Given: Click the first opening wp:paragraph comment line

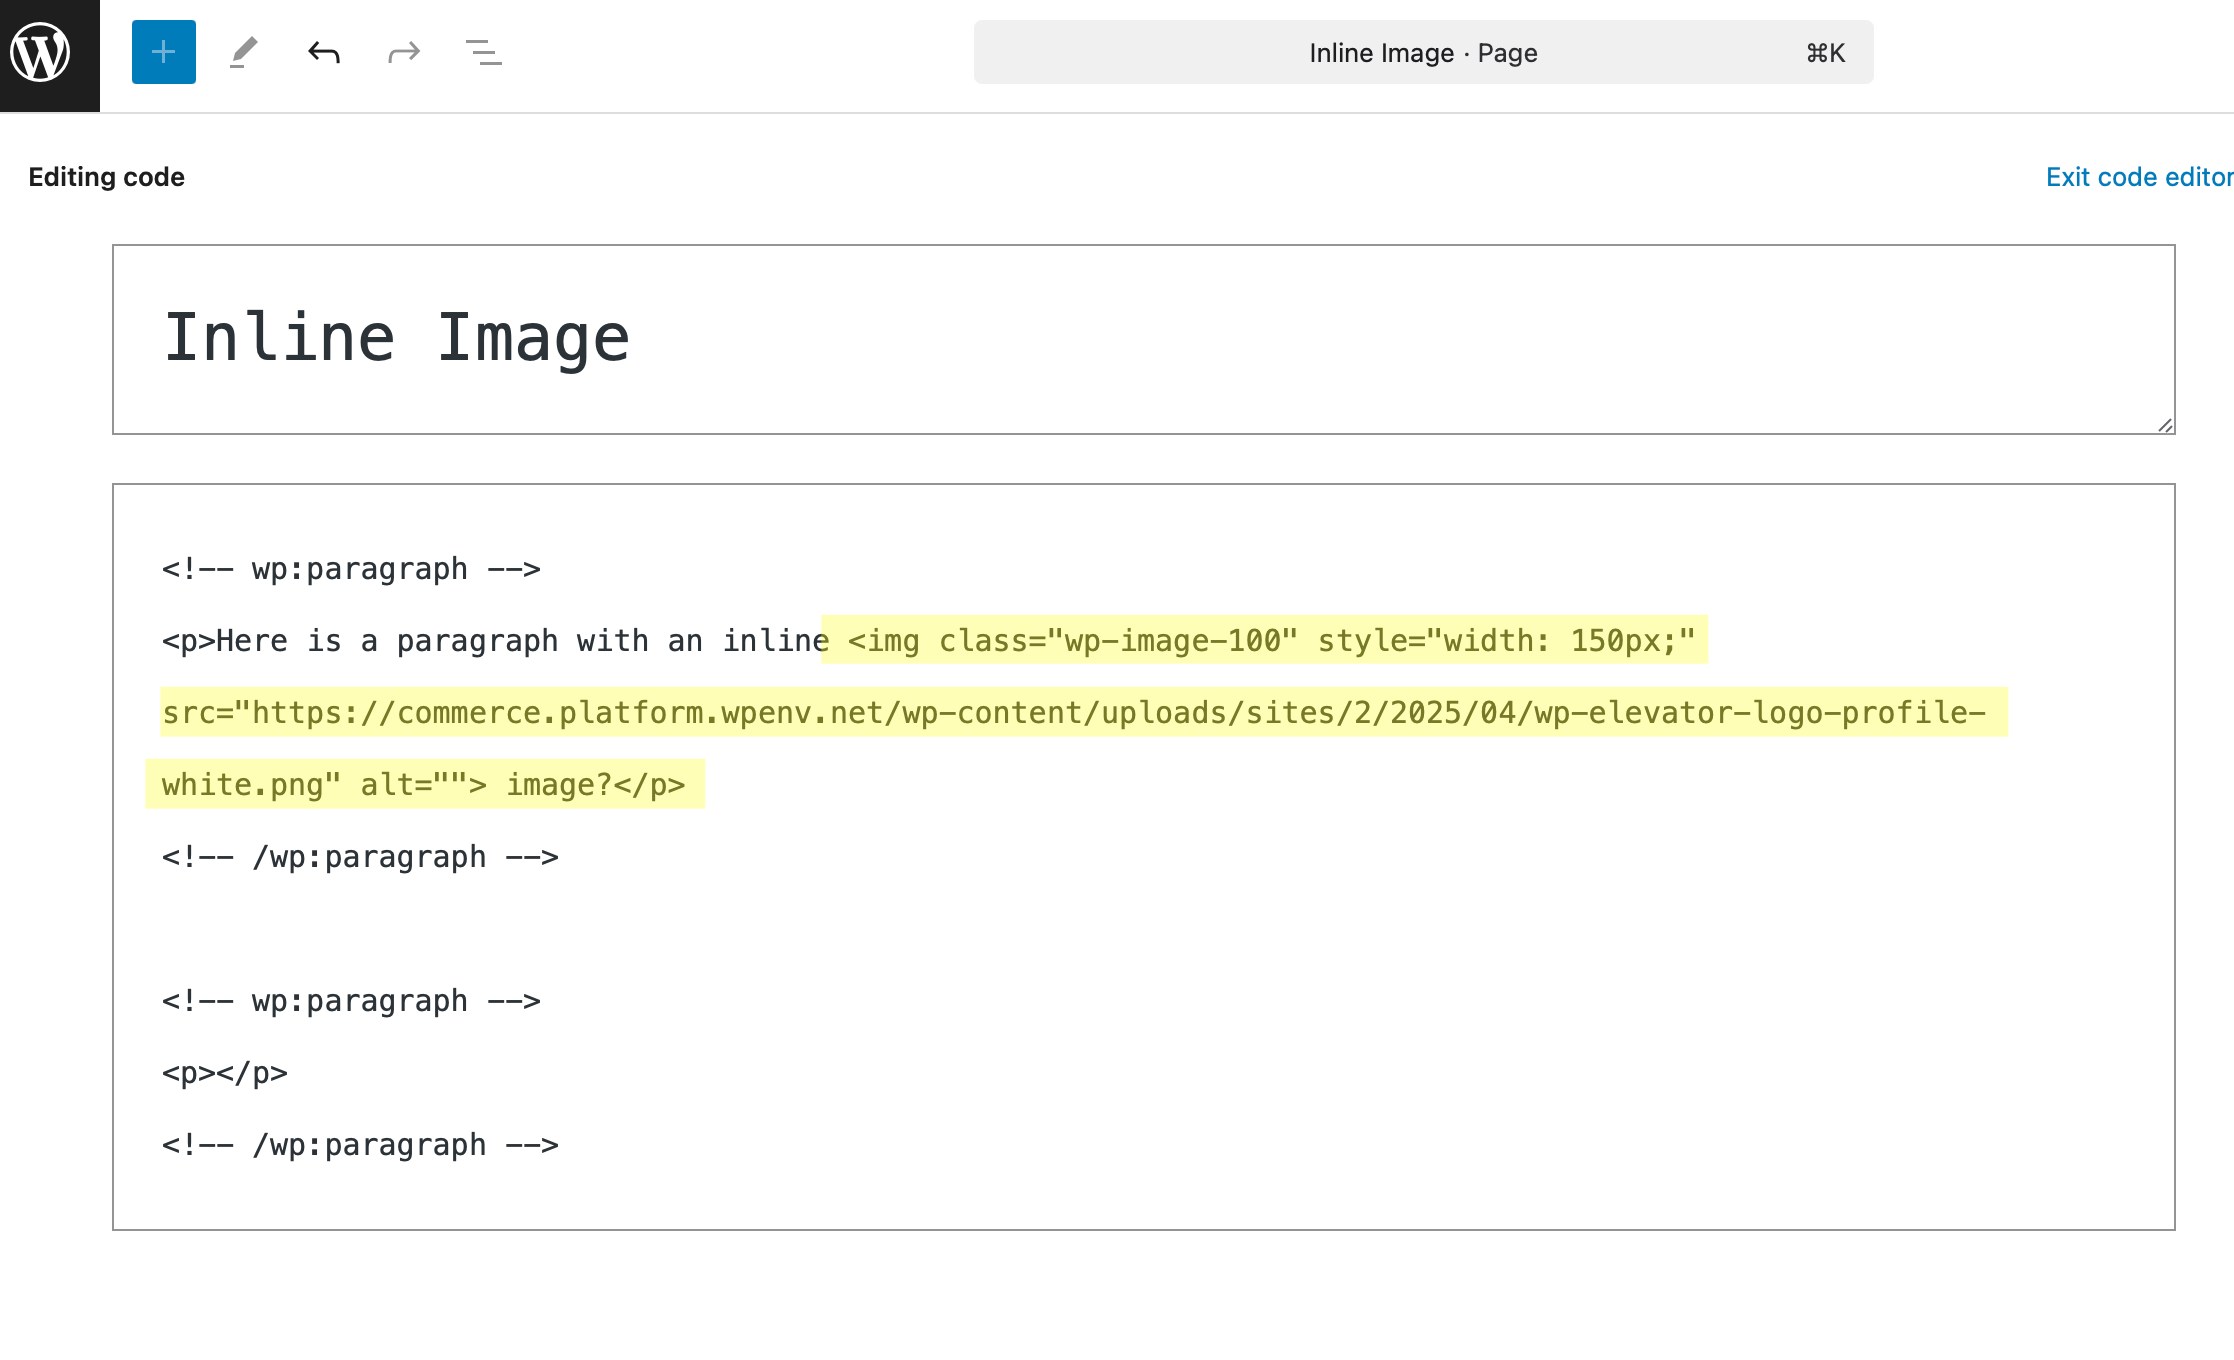Looking at the screenshot, I should tap(351, 569).
